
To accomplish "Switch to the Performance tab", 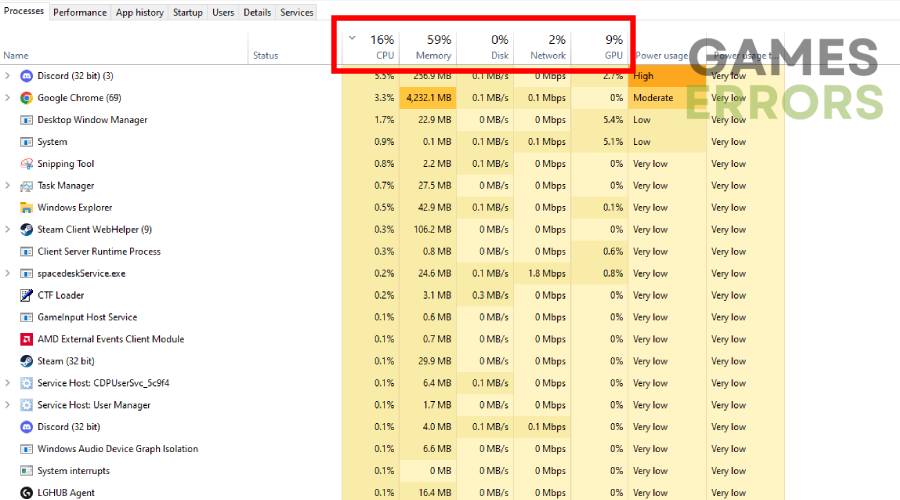I will coord(79,12).
